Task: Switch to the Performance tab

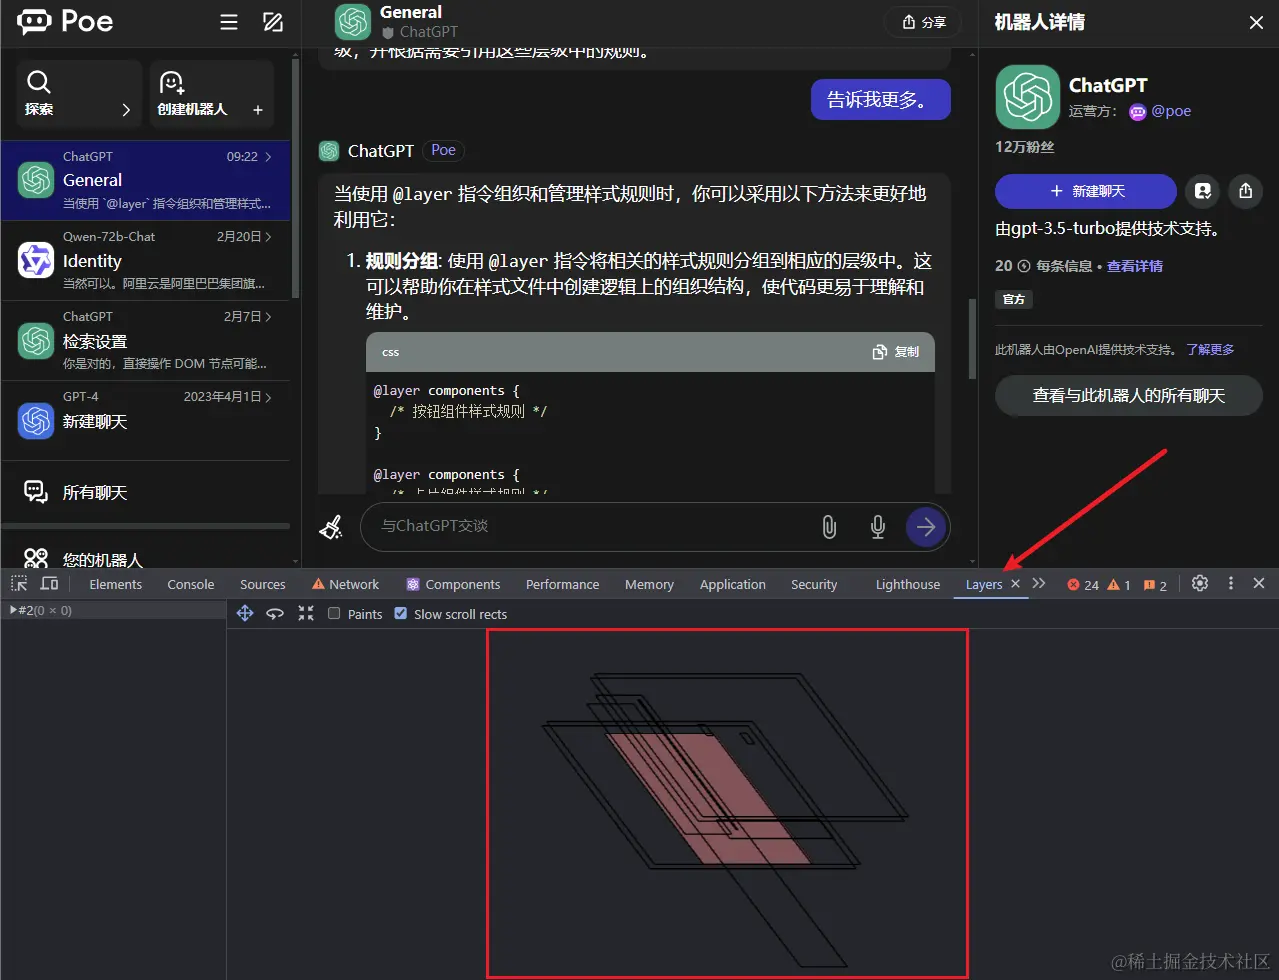Action: tap(563, 585)
